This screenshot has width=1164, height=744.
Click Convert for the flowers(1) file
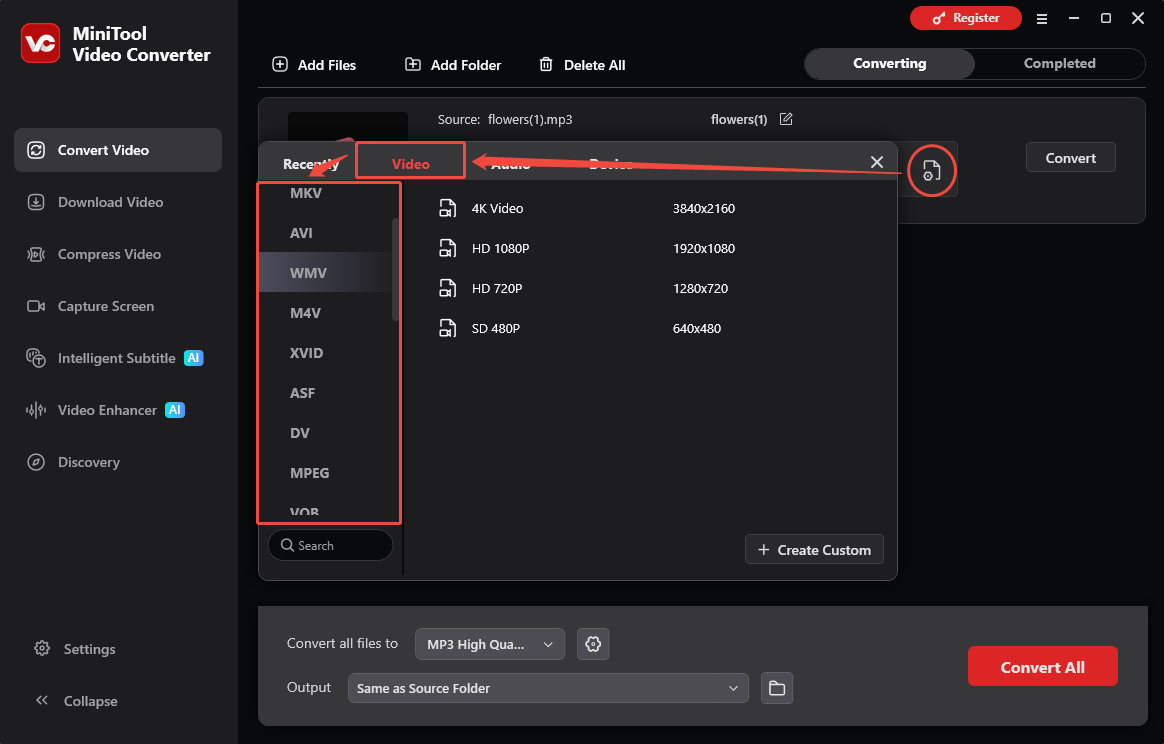(1070, 157)
